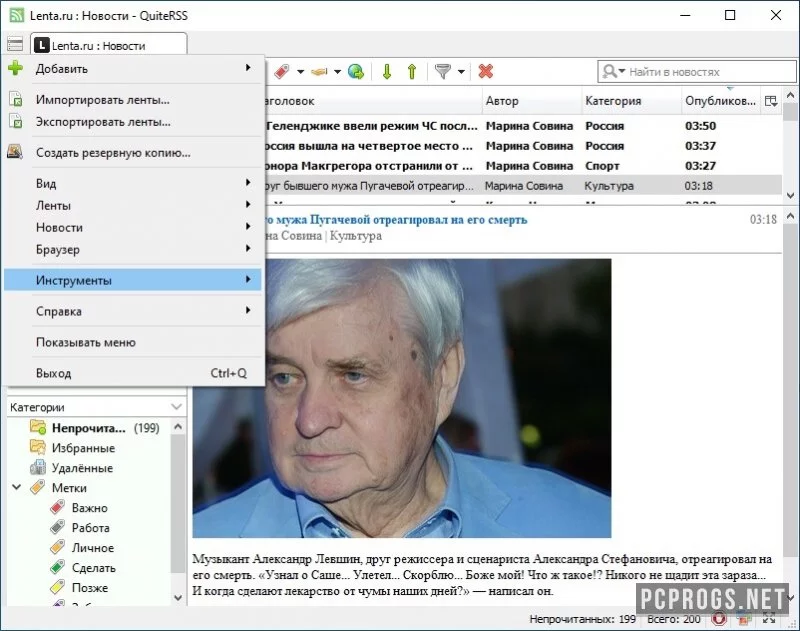
Task: Select Экспортировать ленты menu entry
Action: coord(133,122)
